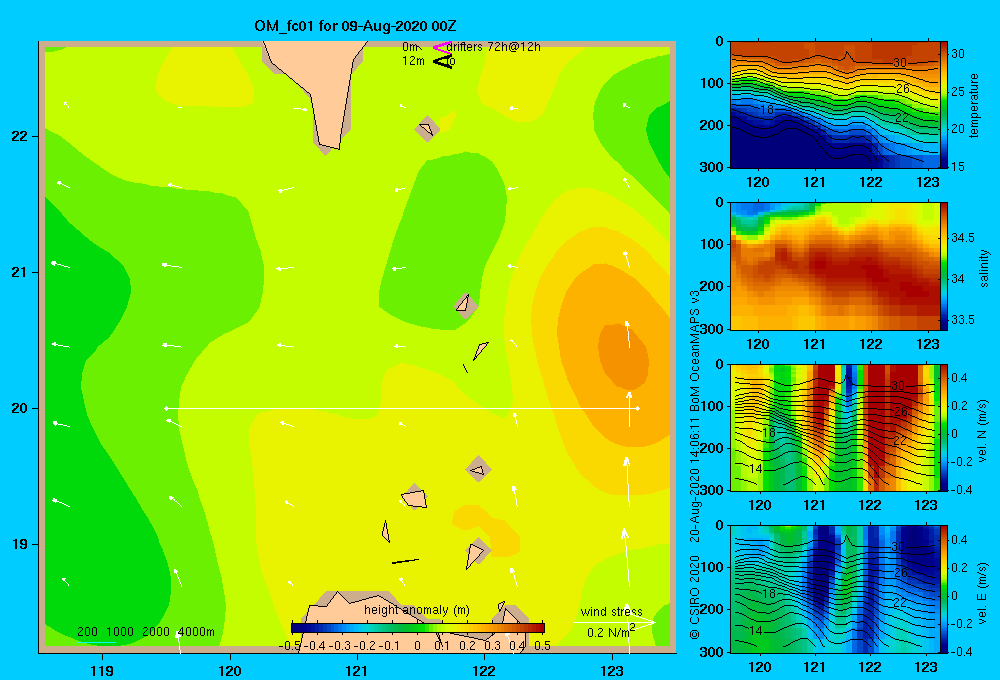Click the wind stress reference arrow

click(614, 622)
